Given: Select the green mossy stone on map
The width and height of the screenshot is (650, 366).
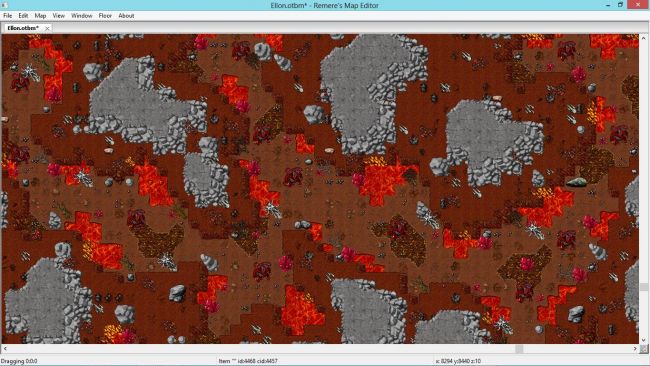Looking at the screenshot, I should pos(576,182).
